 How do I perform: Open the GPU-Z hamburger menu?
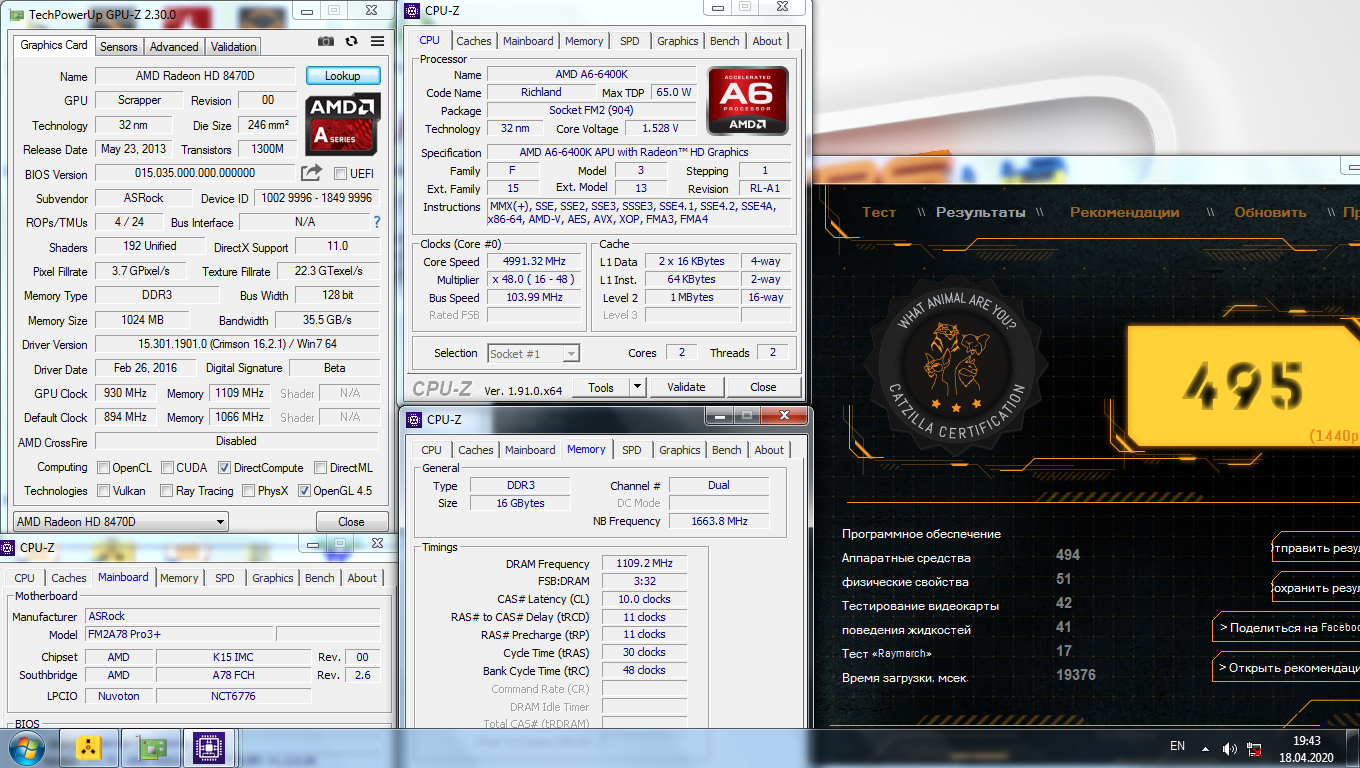[377, 41]
